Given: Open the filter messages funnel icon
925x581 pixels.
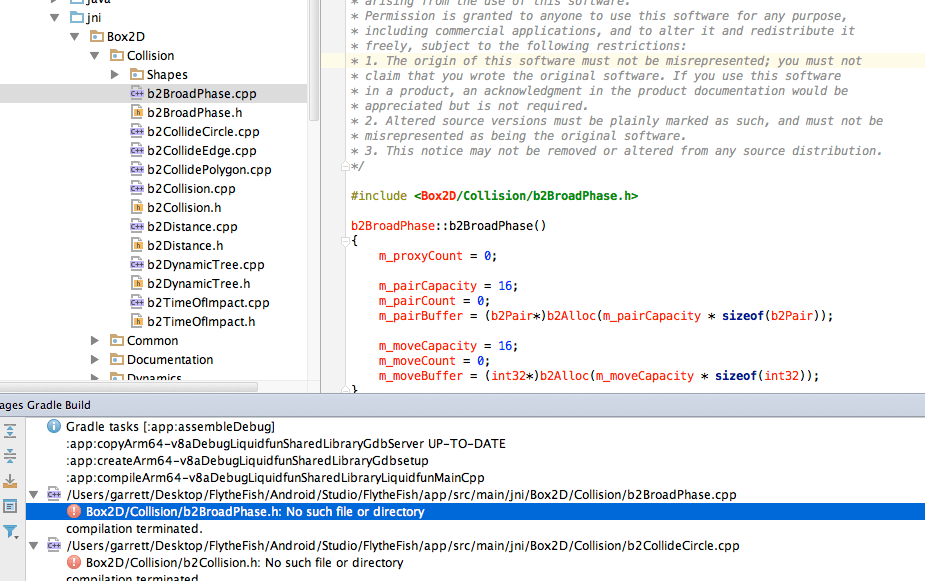Looking at the screenshot, I should click(x=10, y=531).
